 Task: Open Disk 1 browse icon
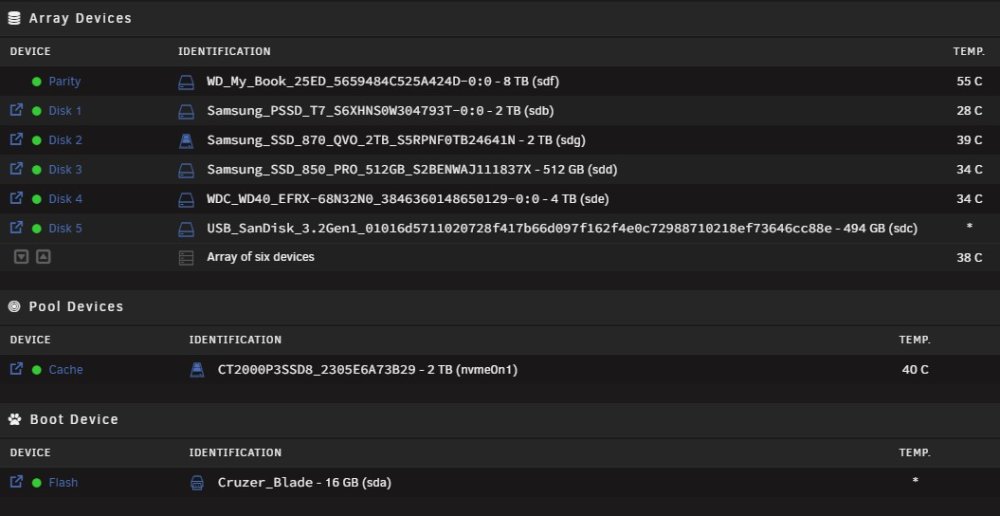click(17, 110)
